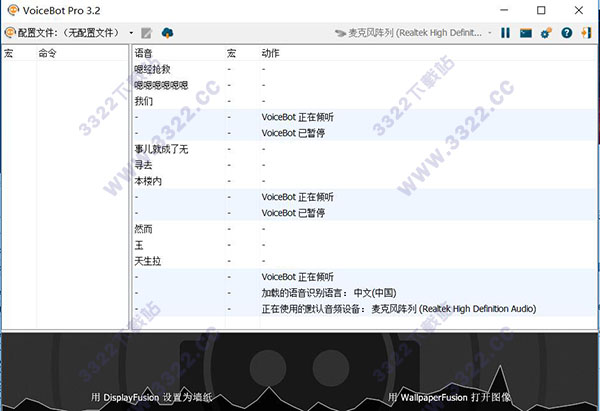Viewport: 600px width, 411px height.
Task: Click the 宏 column header in the log pane
Action: point(231,53)
